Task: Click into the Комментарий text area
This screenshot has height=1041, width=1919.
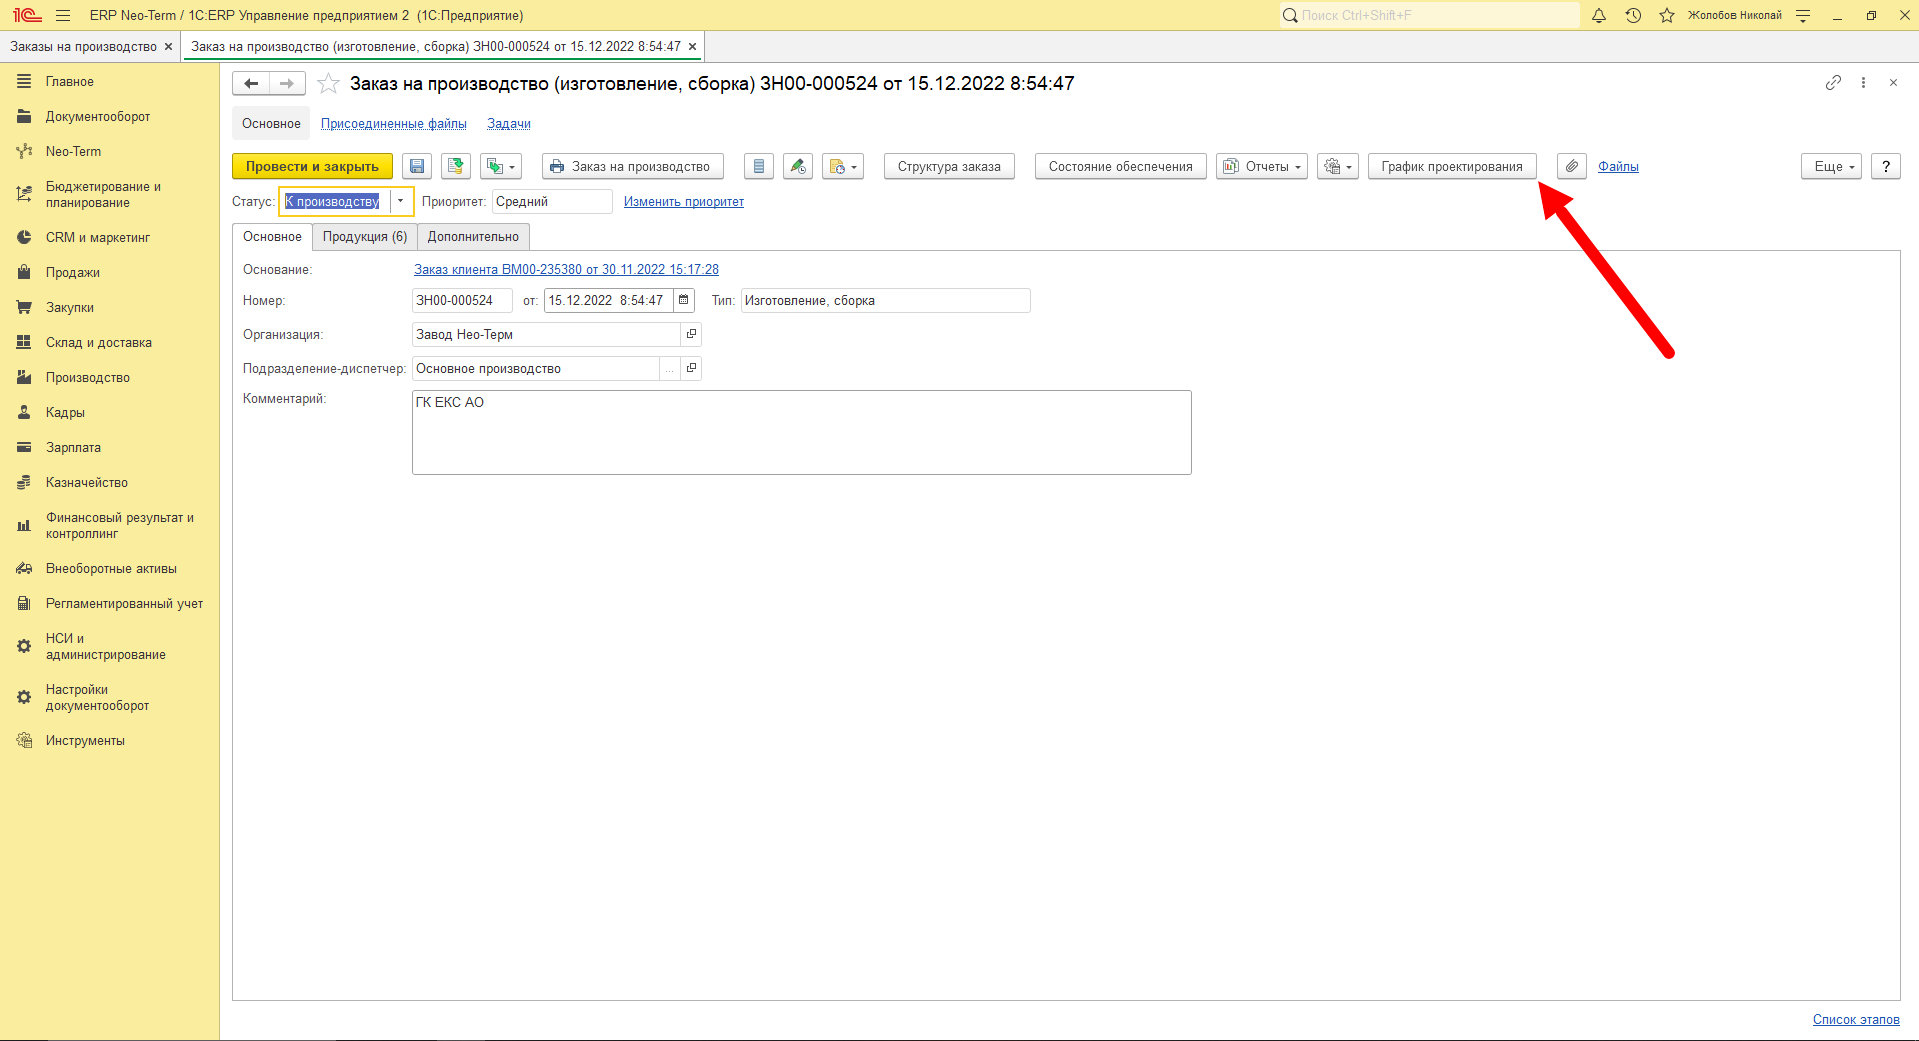Action: (x=802, y=432)
